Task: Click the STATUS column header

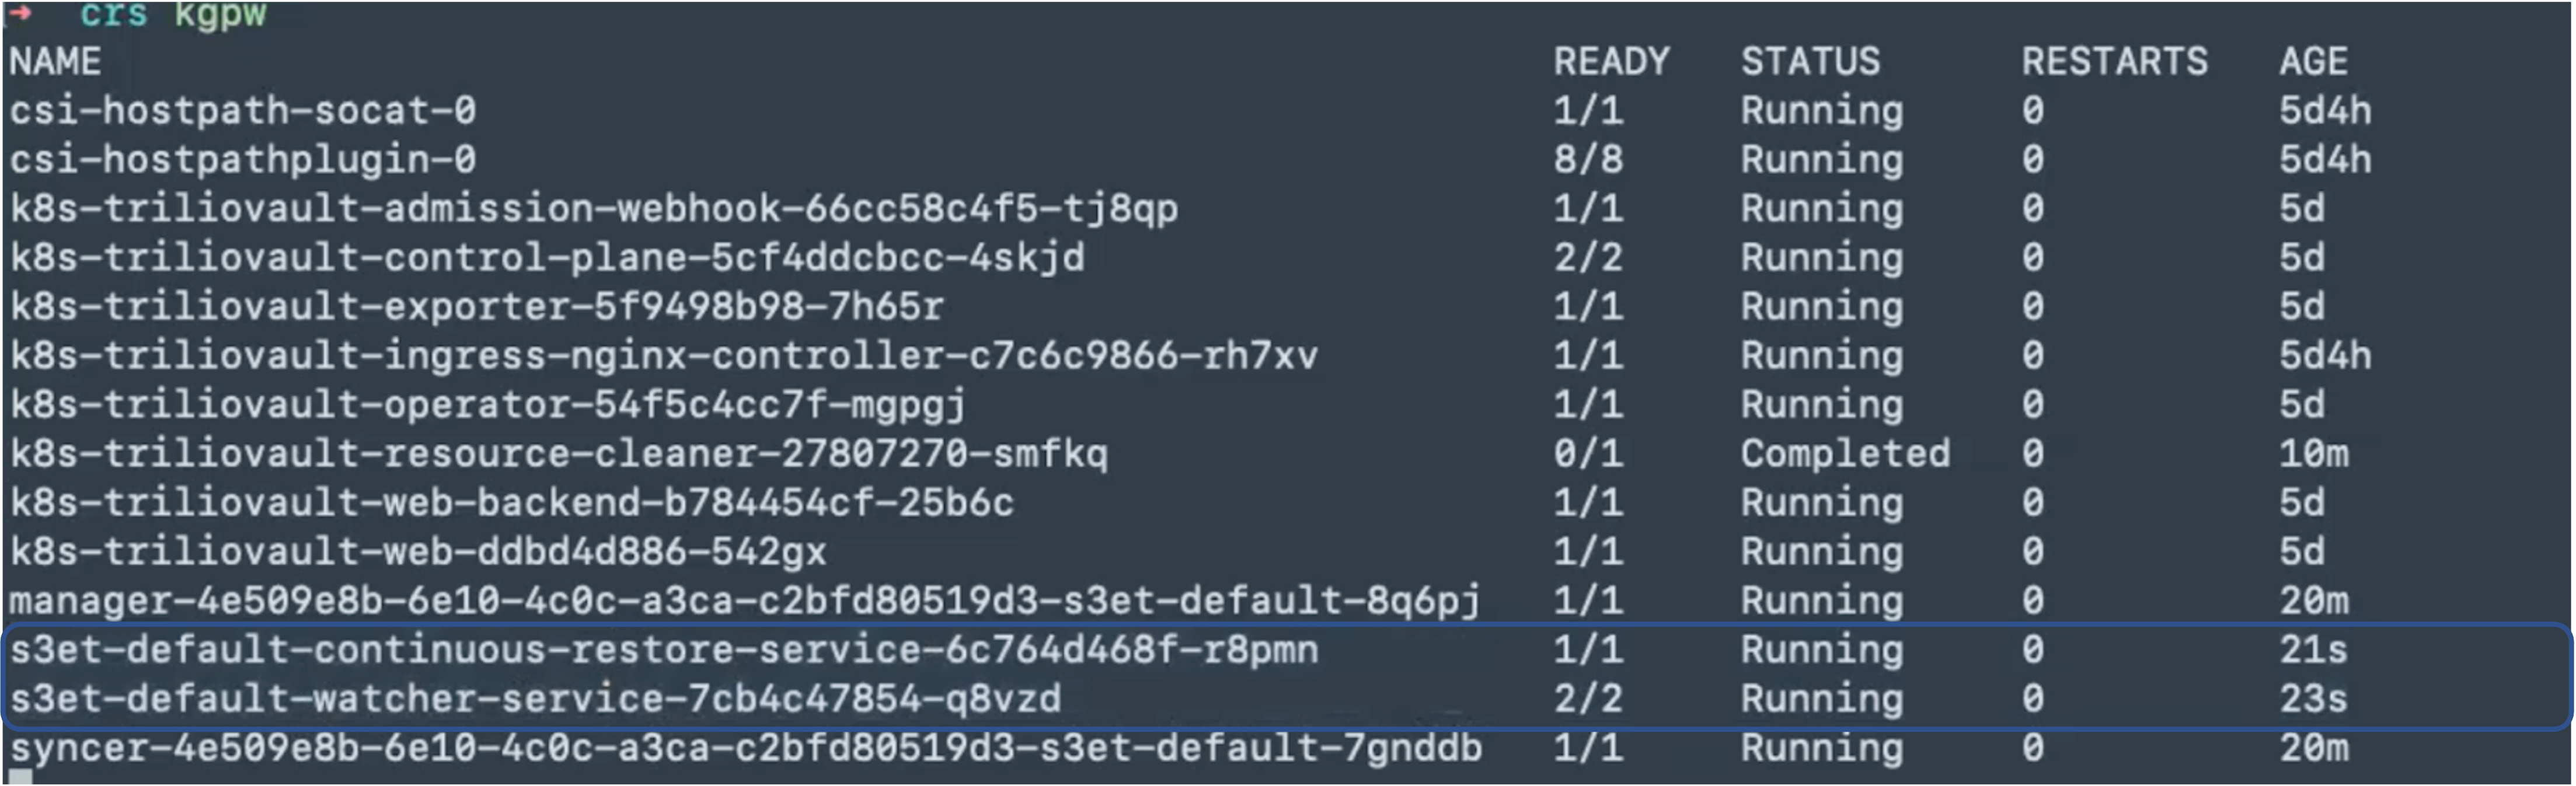Action: coord(1810,62)
